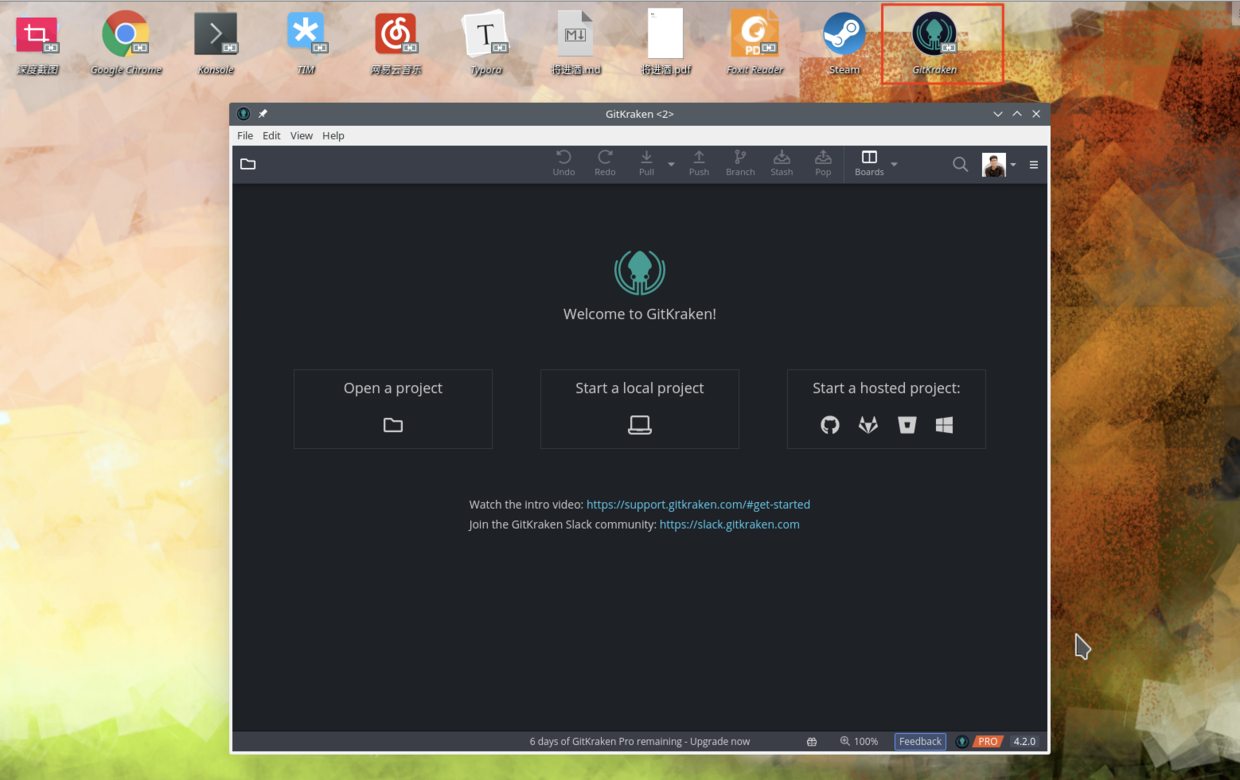Click the Pull toolbar button
The height and width of the screenshot is (780, 1240).
pyautogui.click(x=647, y=163)
